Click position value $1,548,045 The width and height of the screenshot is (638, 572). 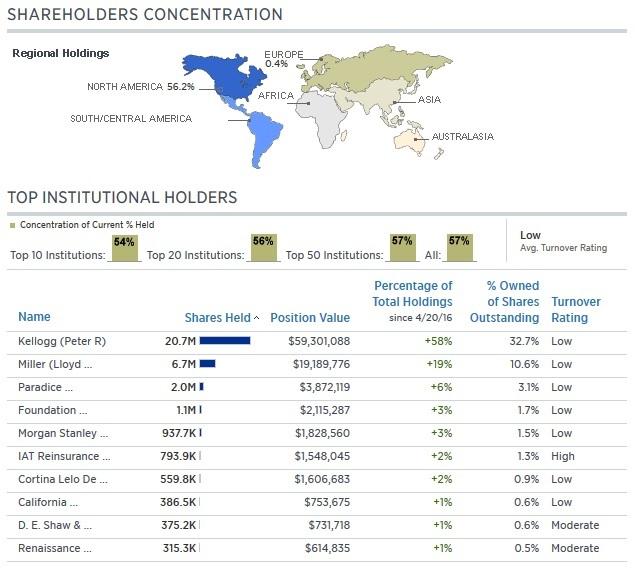(322, 456)
